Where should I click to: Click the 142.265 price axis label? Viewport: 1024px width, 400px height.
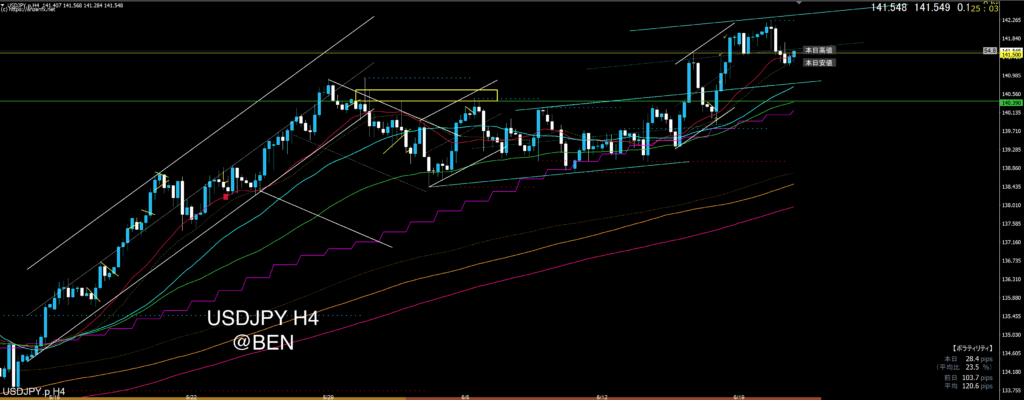1009,19
